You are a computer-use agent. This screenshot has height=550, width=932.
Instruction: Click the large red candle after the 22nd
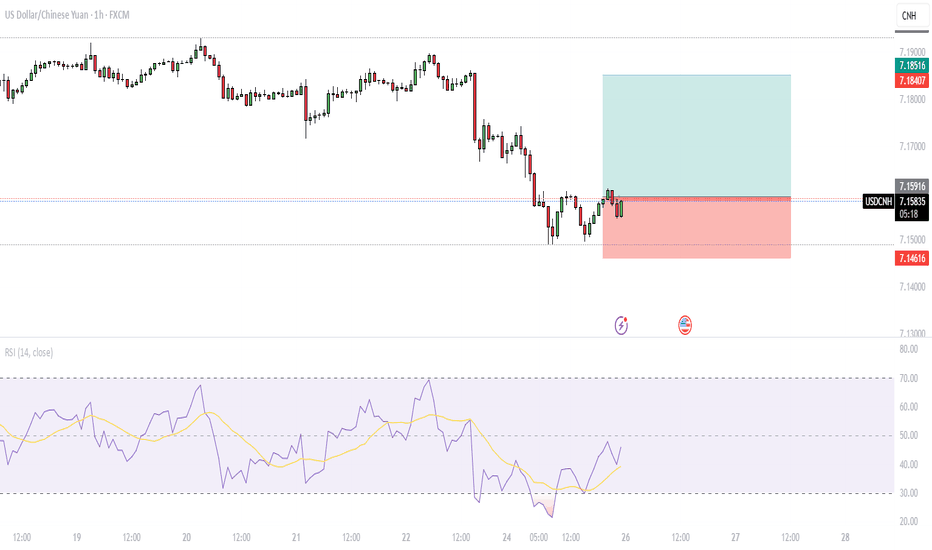pyautogui.click(x=474, y=107)
